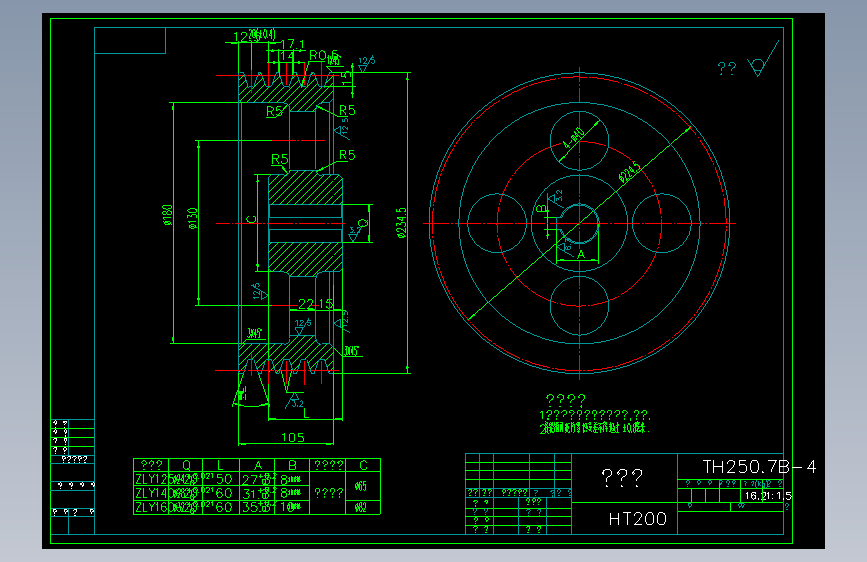This screenshot has height=562, width=867.
Task: Select the ø82 cell in column C
Action: (361, 508)
